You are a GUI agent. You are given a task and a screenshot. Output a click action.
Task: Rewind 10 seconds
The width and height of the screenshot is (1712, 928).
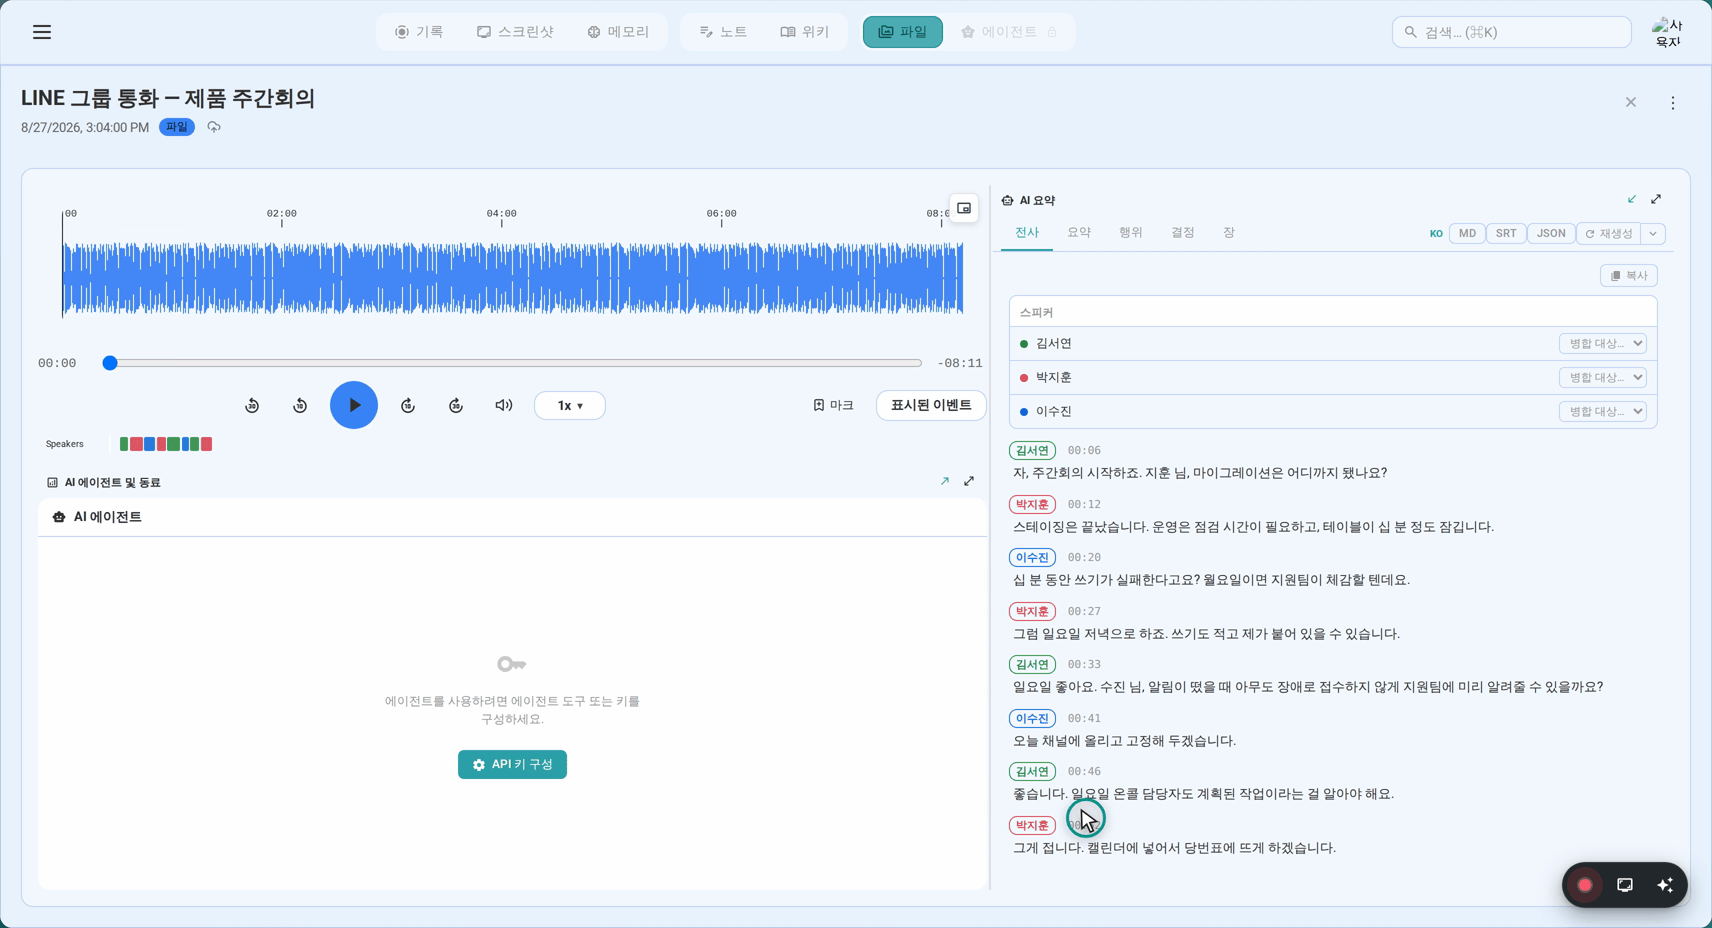click(300, 405)
